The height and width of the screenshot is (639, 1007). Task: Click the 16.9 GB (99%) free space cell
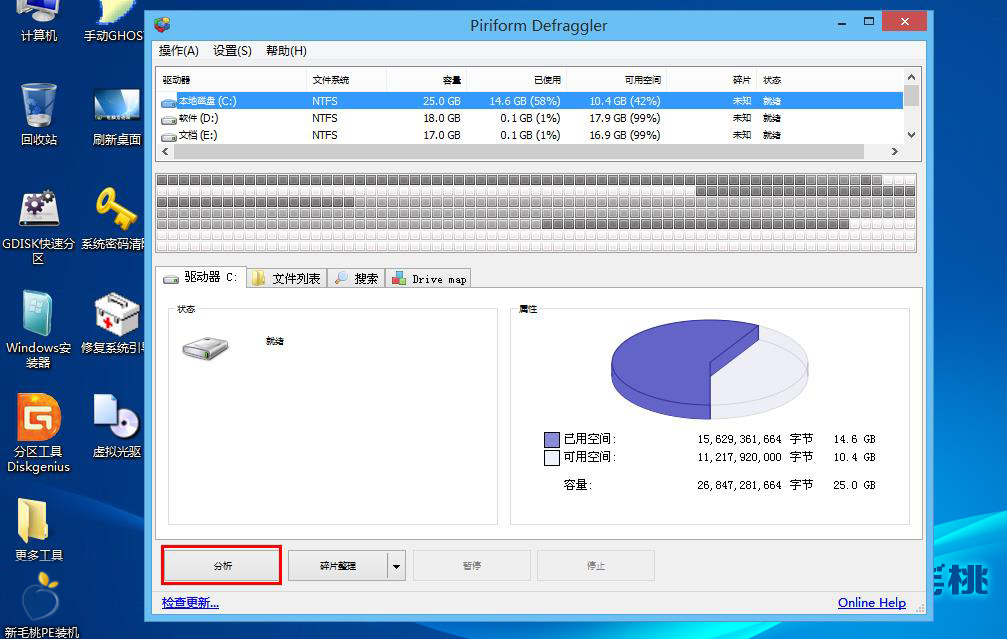point(624,135)
